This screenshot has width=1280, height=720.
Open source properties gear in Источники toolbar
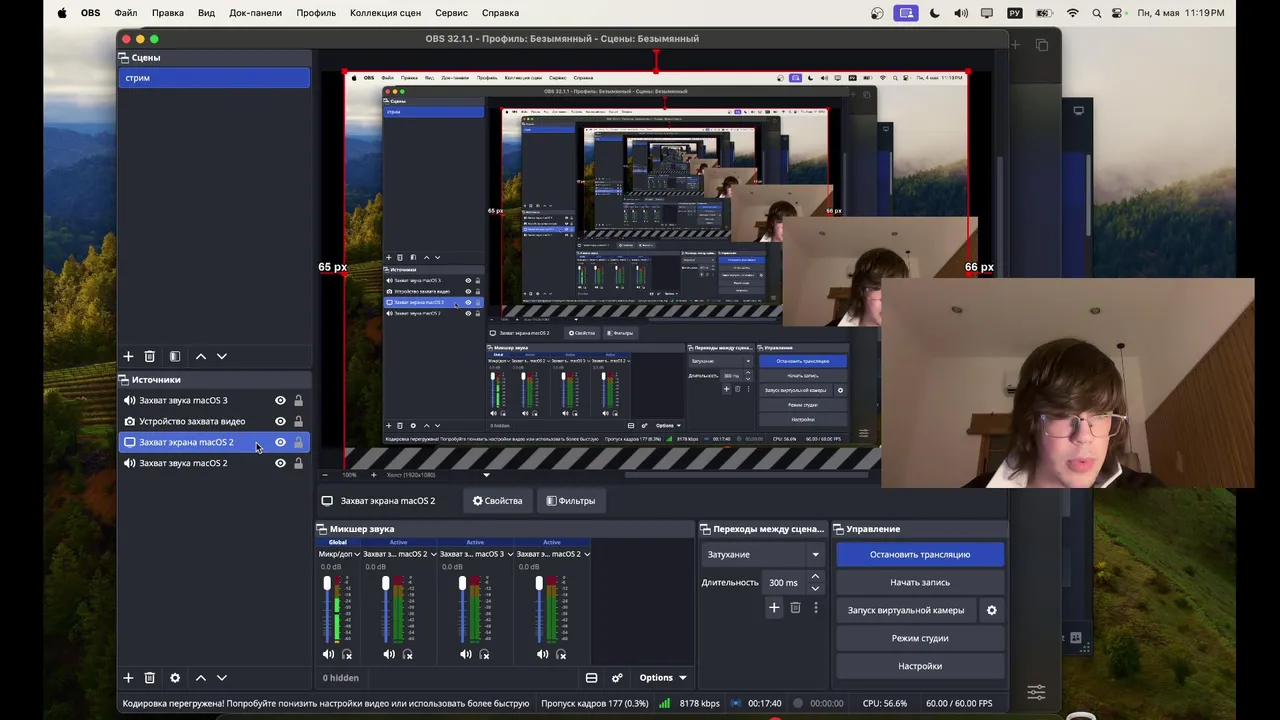175,678
